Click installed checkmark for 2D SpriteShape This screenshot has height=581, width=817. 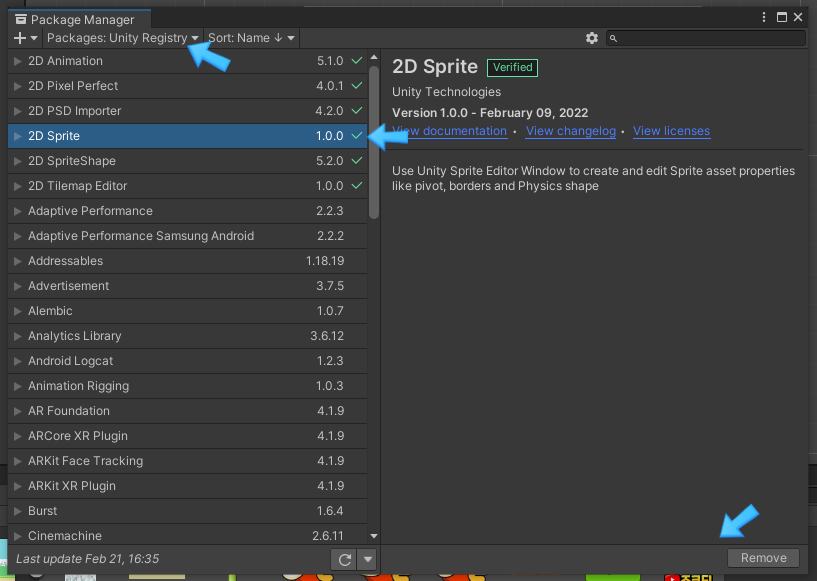(x=356, y=160)
